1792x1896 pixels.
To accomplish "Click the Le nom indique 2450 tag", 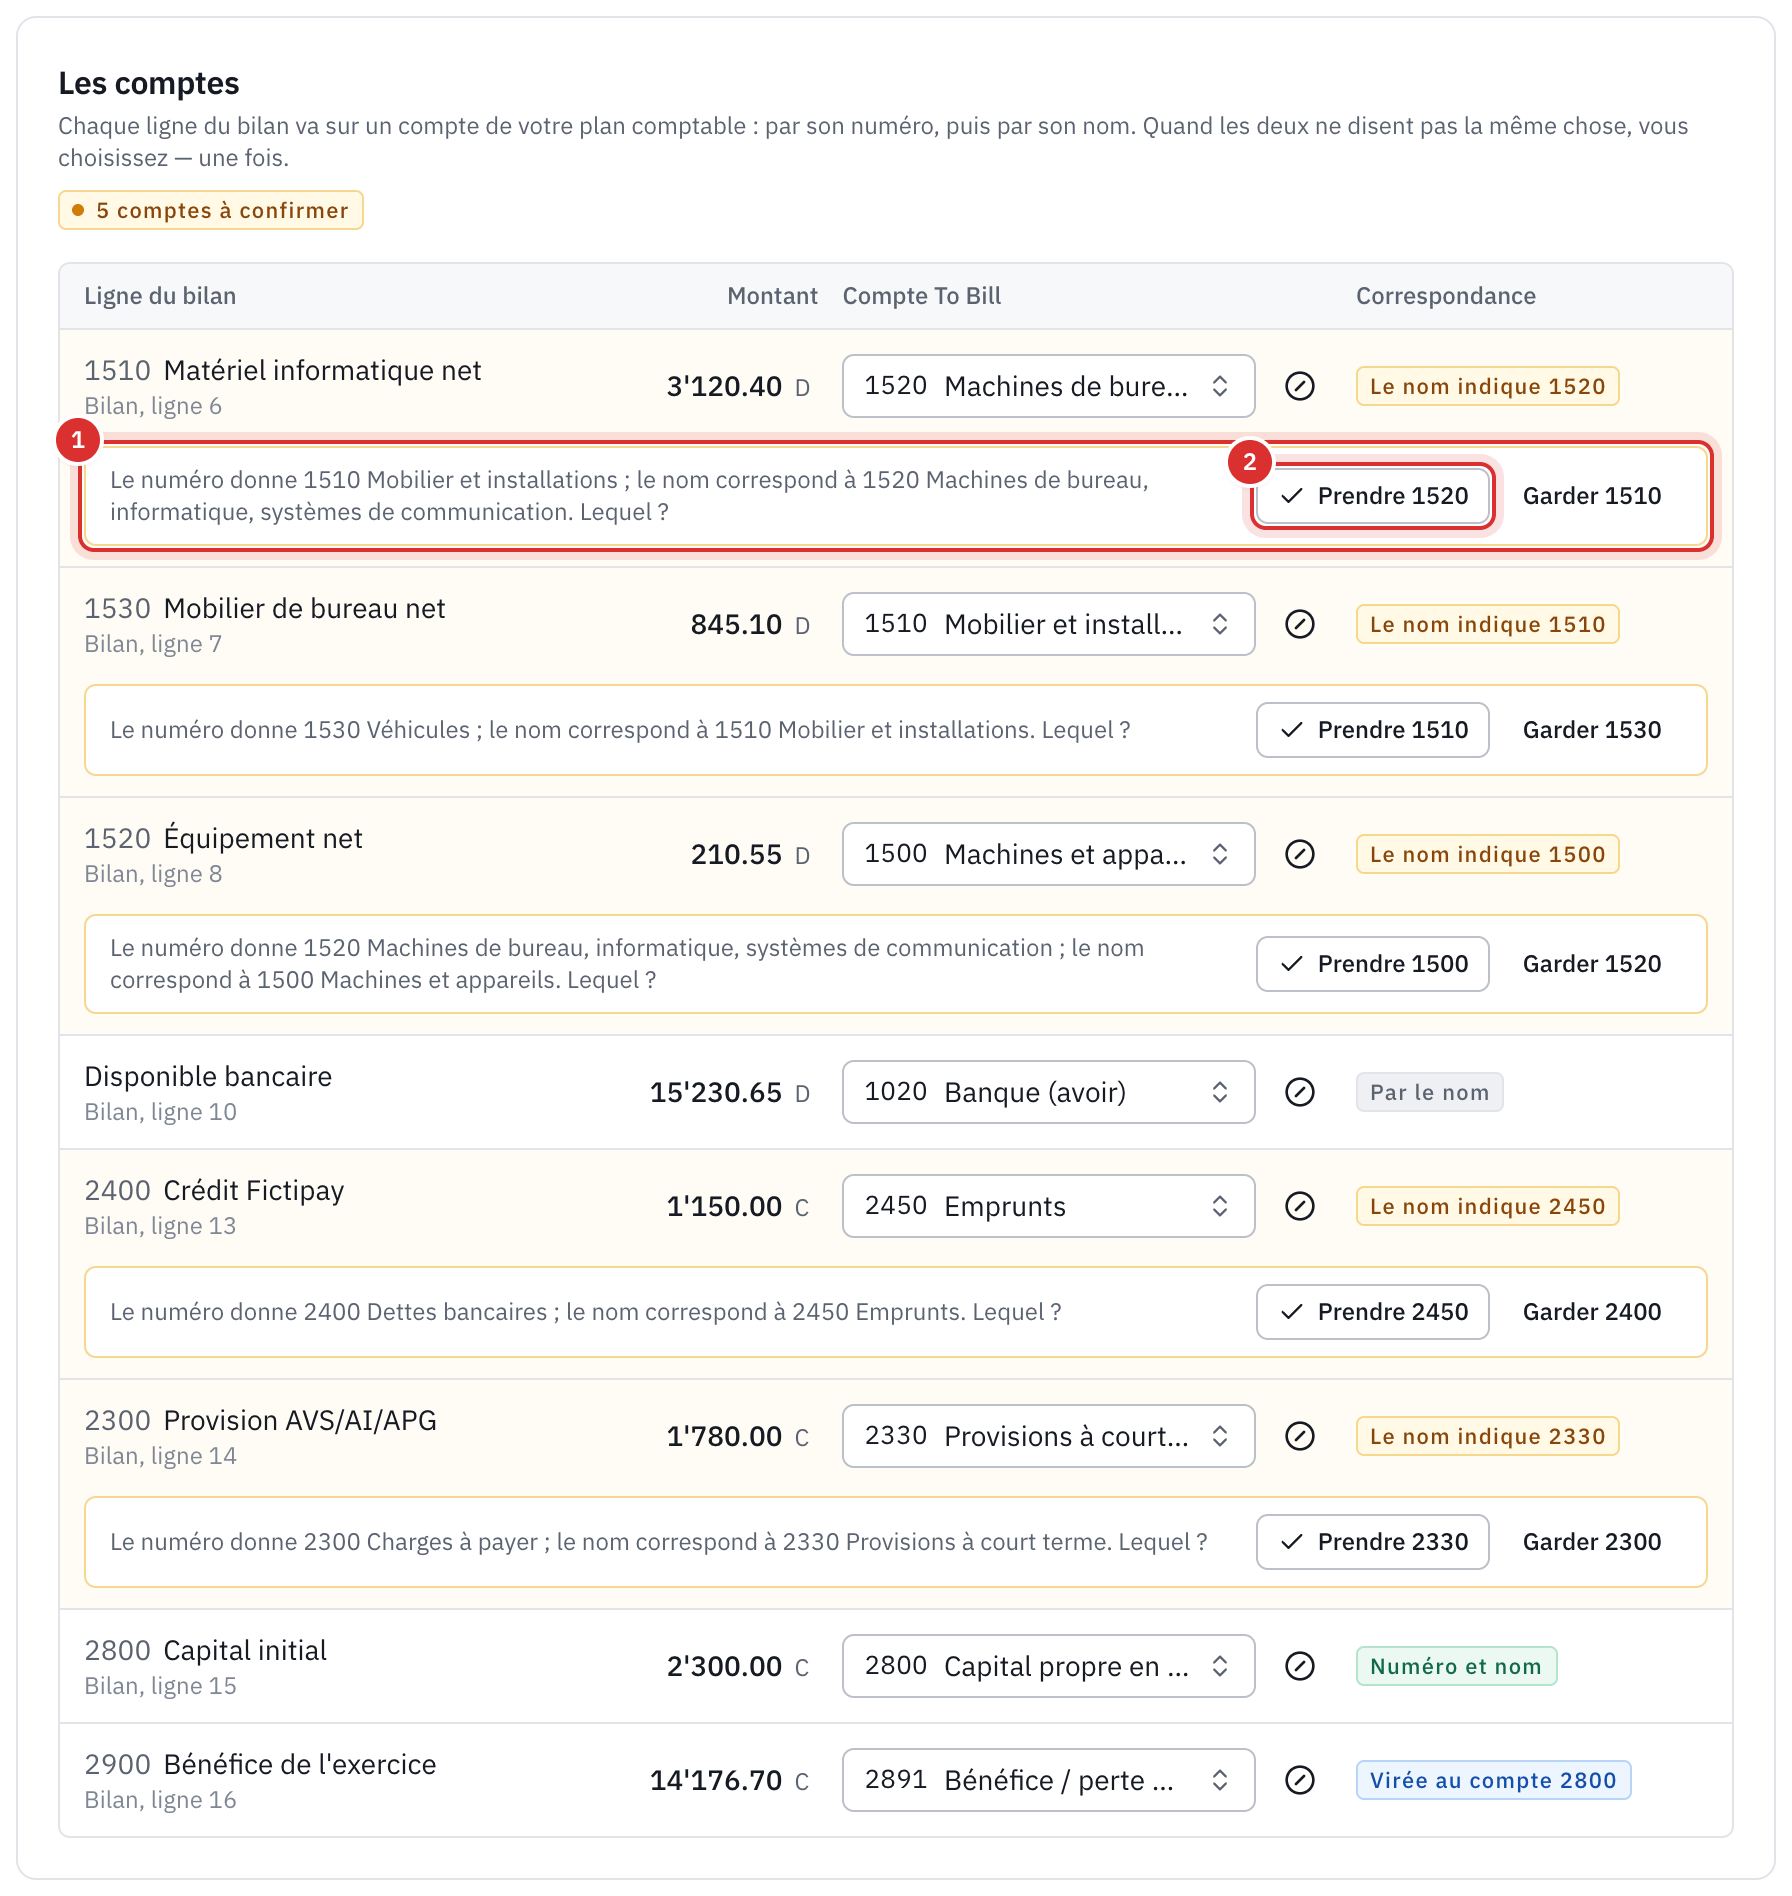I will [x=1487, y=1206].
